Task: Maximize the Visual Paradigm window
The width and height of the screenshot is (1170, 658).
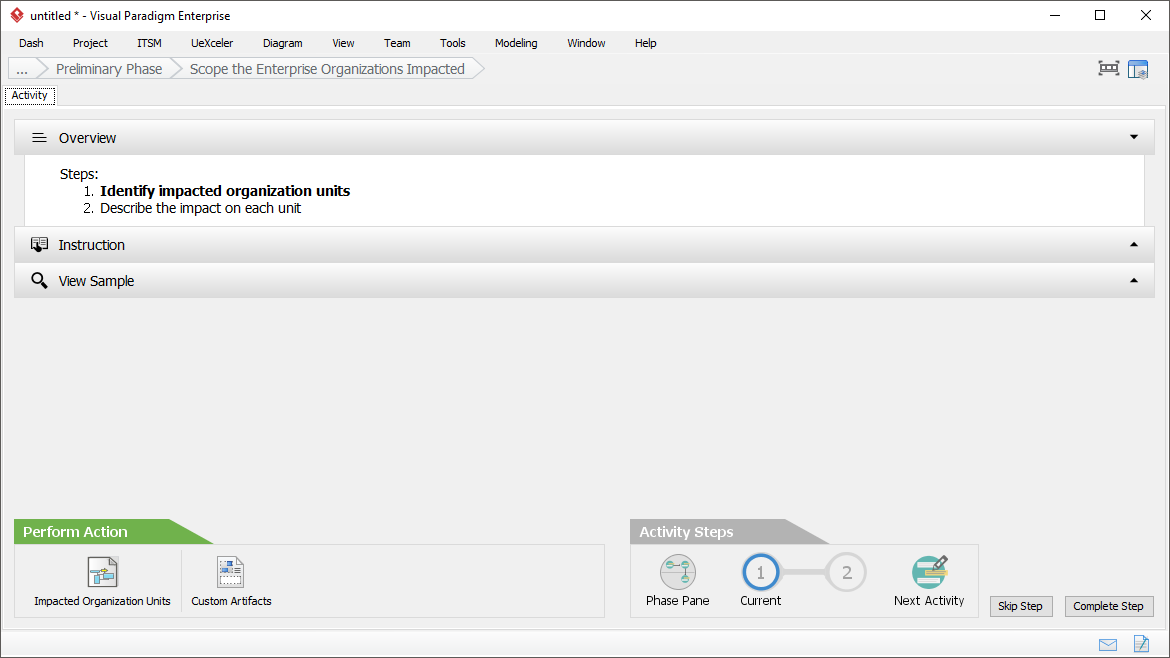Action: [x=1100, y=15]
